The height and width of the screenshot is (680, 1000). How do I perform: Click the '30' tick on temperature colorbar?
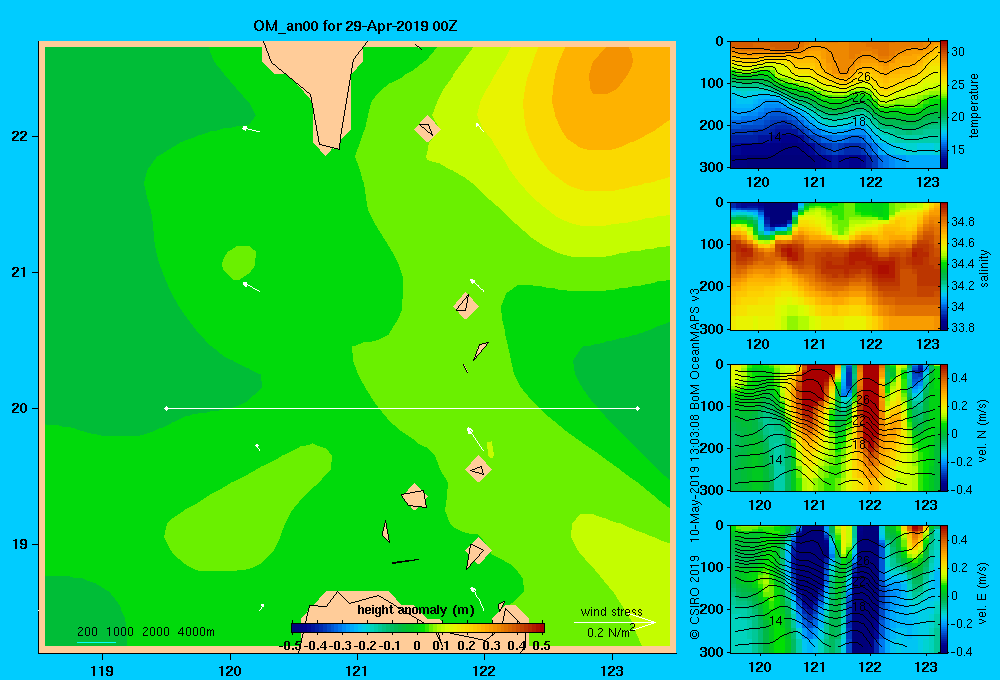click(x=958, y=52)
